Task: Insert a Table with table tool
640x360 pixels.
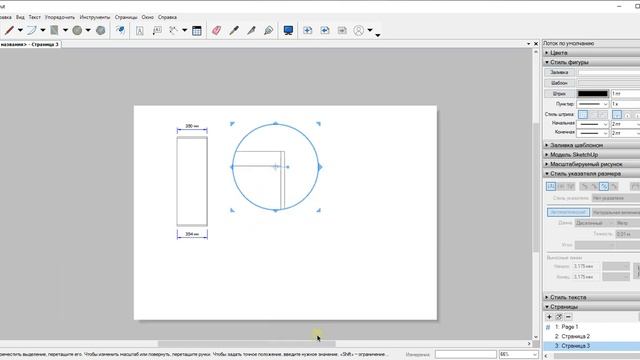Action: [197, 31]
